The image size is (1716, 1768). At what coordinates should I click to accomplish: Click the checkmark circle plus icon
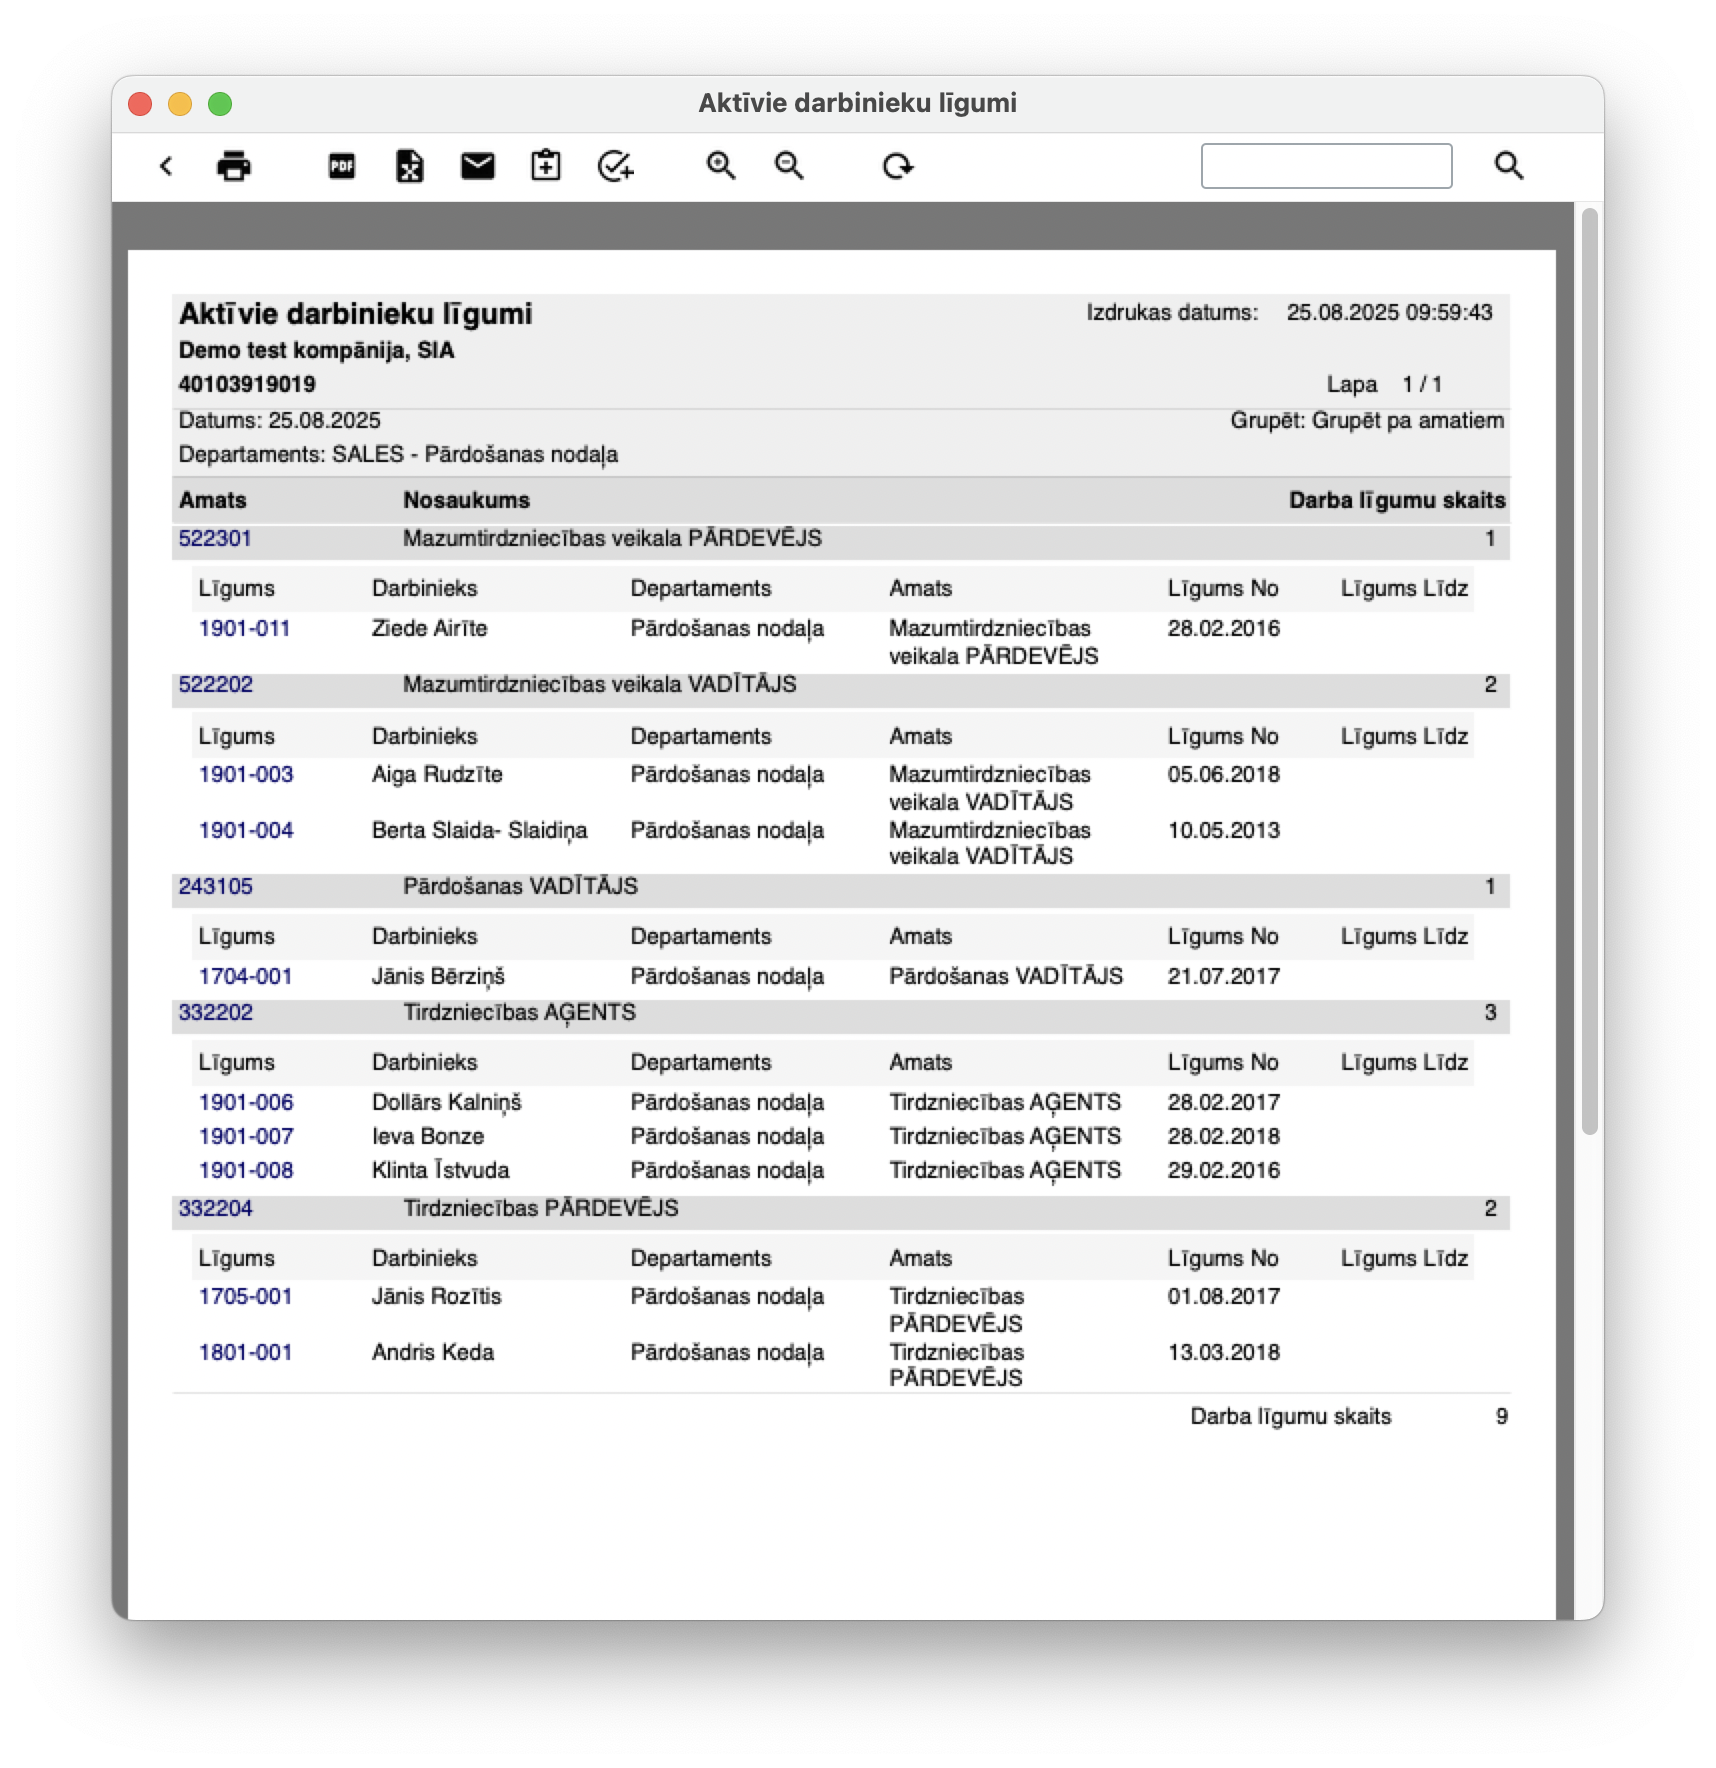pyautogui.click(x=615, y=166)
